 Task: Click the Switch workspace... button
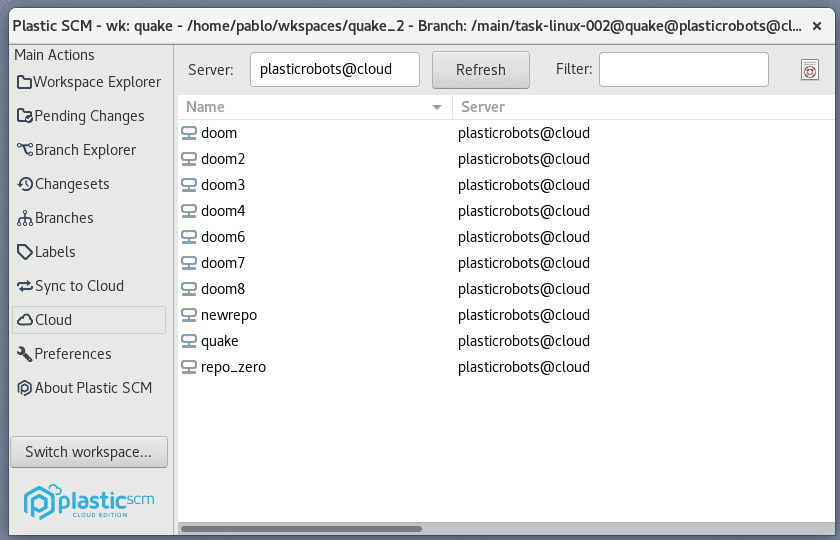pyautogui.click(x=89, y=452)
